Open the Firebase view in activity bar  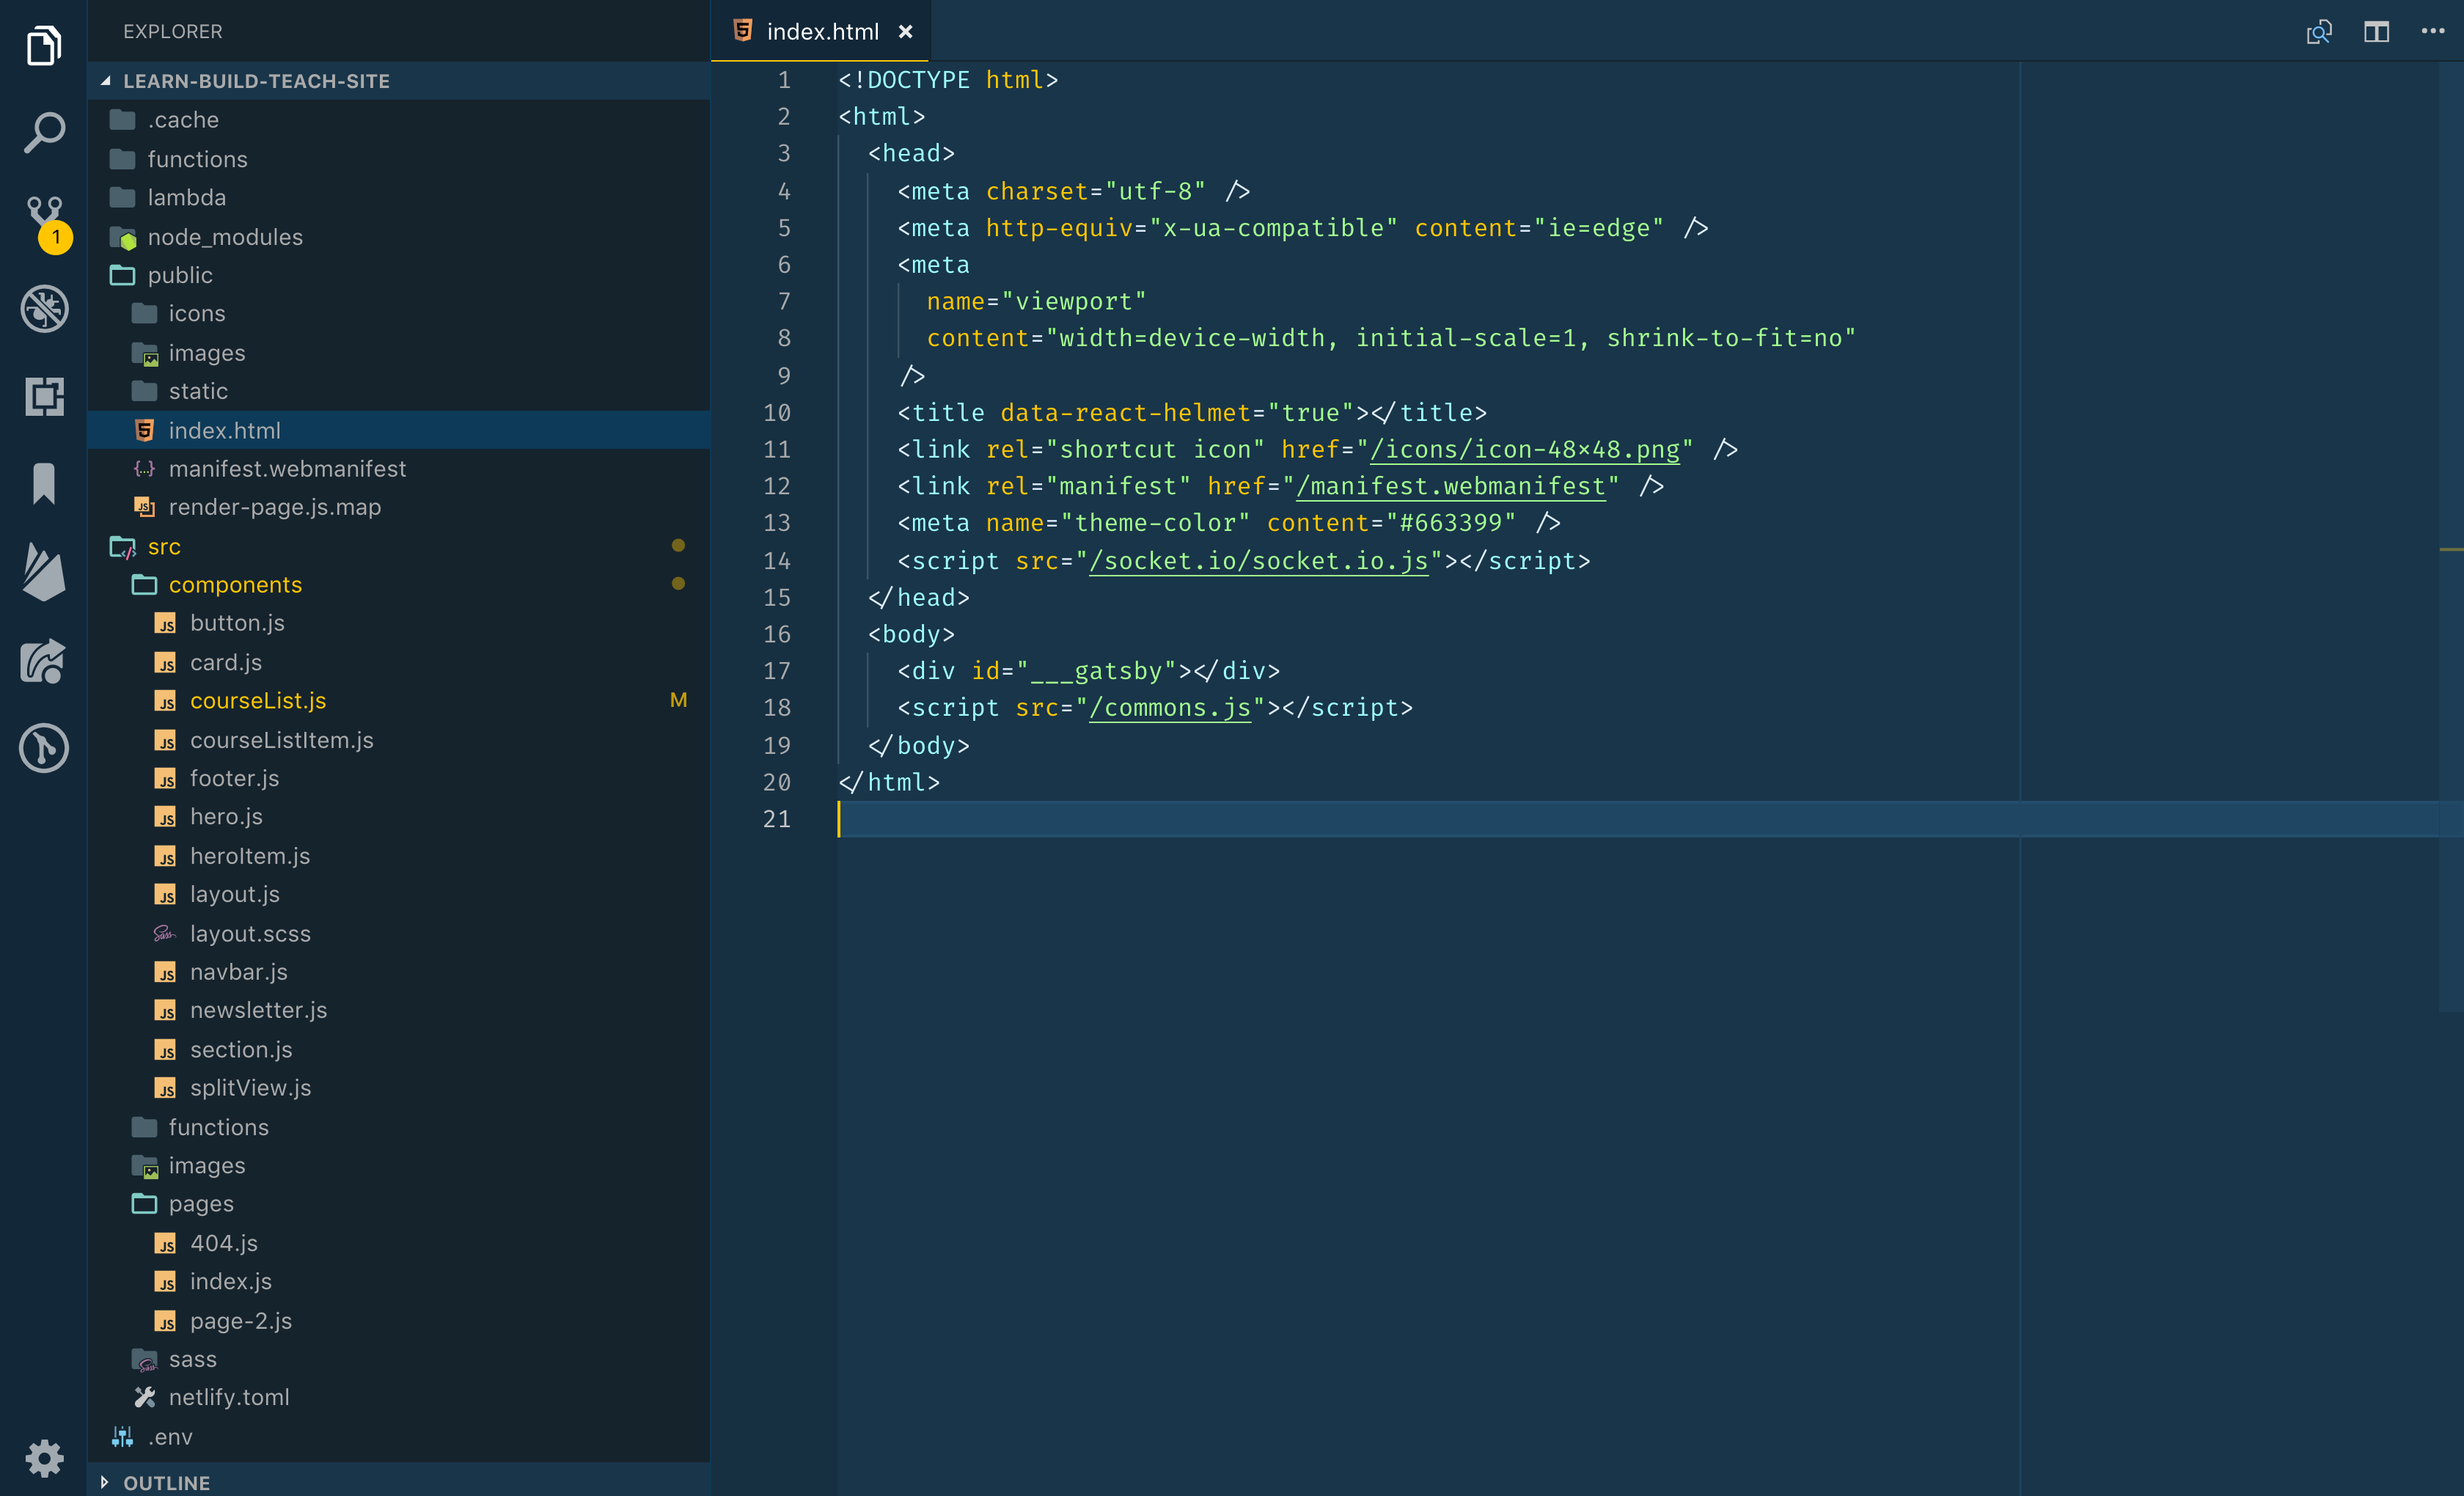[x=44, y=572]
